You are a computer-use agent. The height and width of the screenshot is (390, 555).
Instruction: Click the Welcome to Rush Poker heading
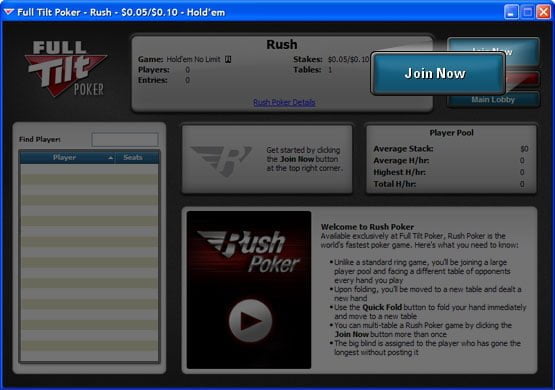pyautogui.click(x=367, y=227)
